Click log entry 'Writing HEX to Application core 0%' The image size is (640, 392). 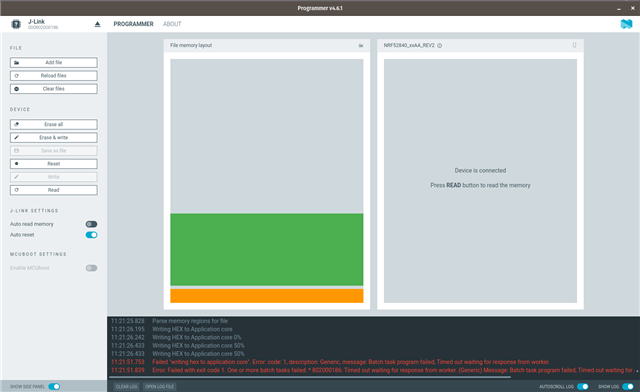197,337
